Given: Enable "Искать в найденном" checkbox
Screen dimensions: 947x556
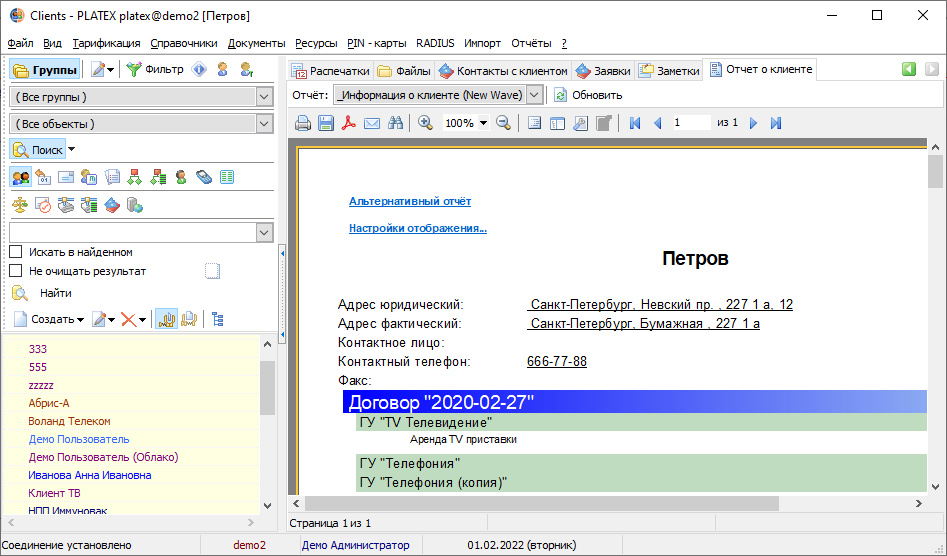Looking at the screenshot, I should coord(16,252).
